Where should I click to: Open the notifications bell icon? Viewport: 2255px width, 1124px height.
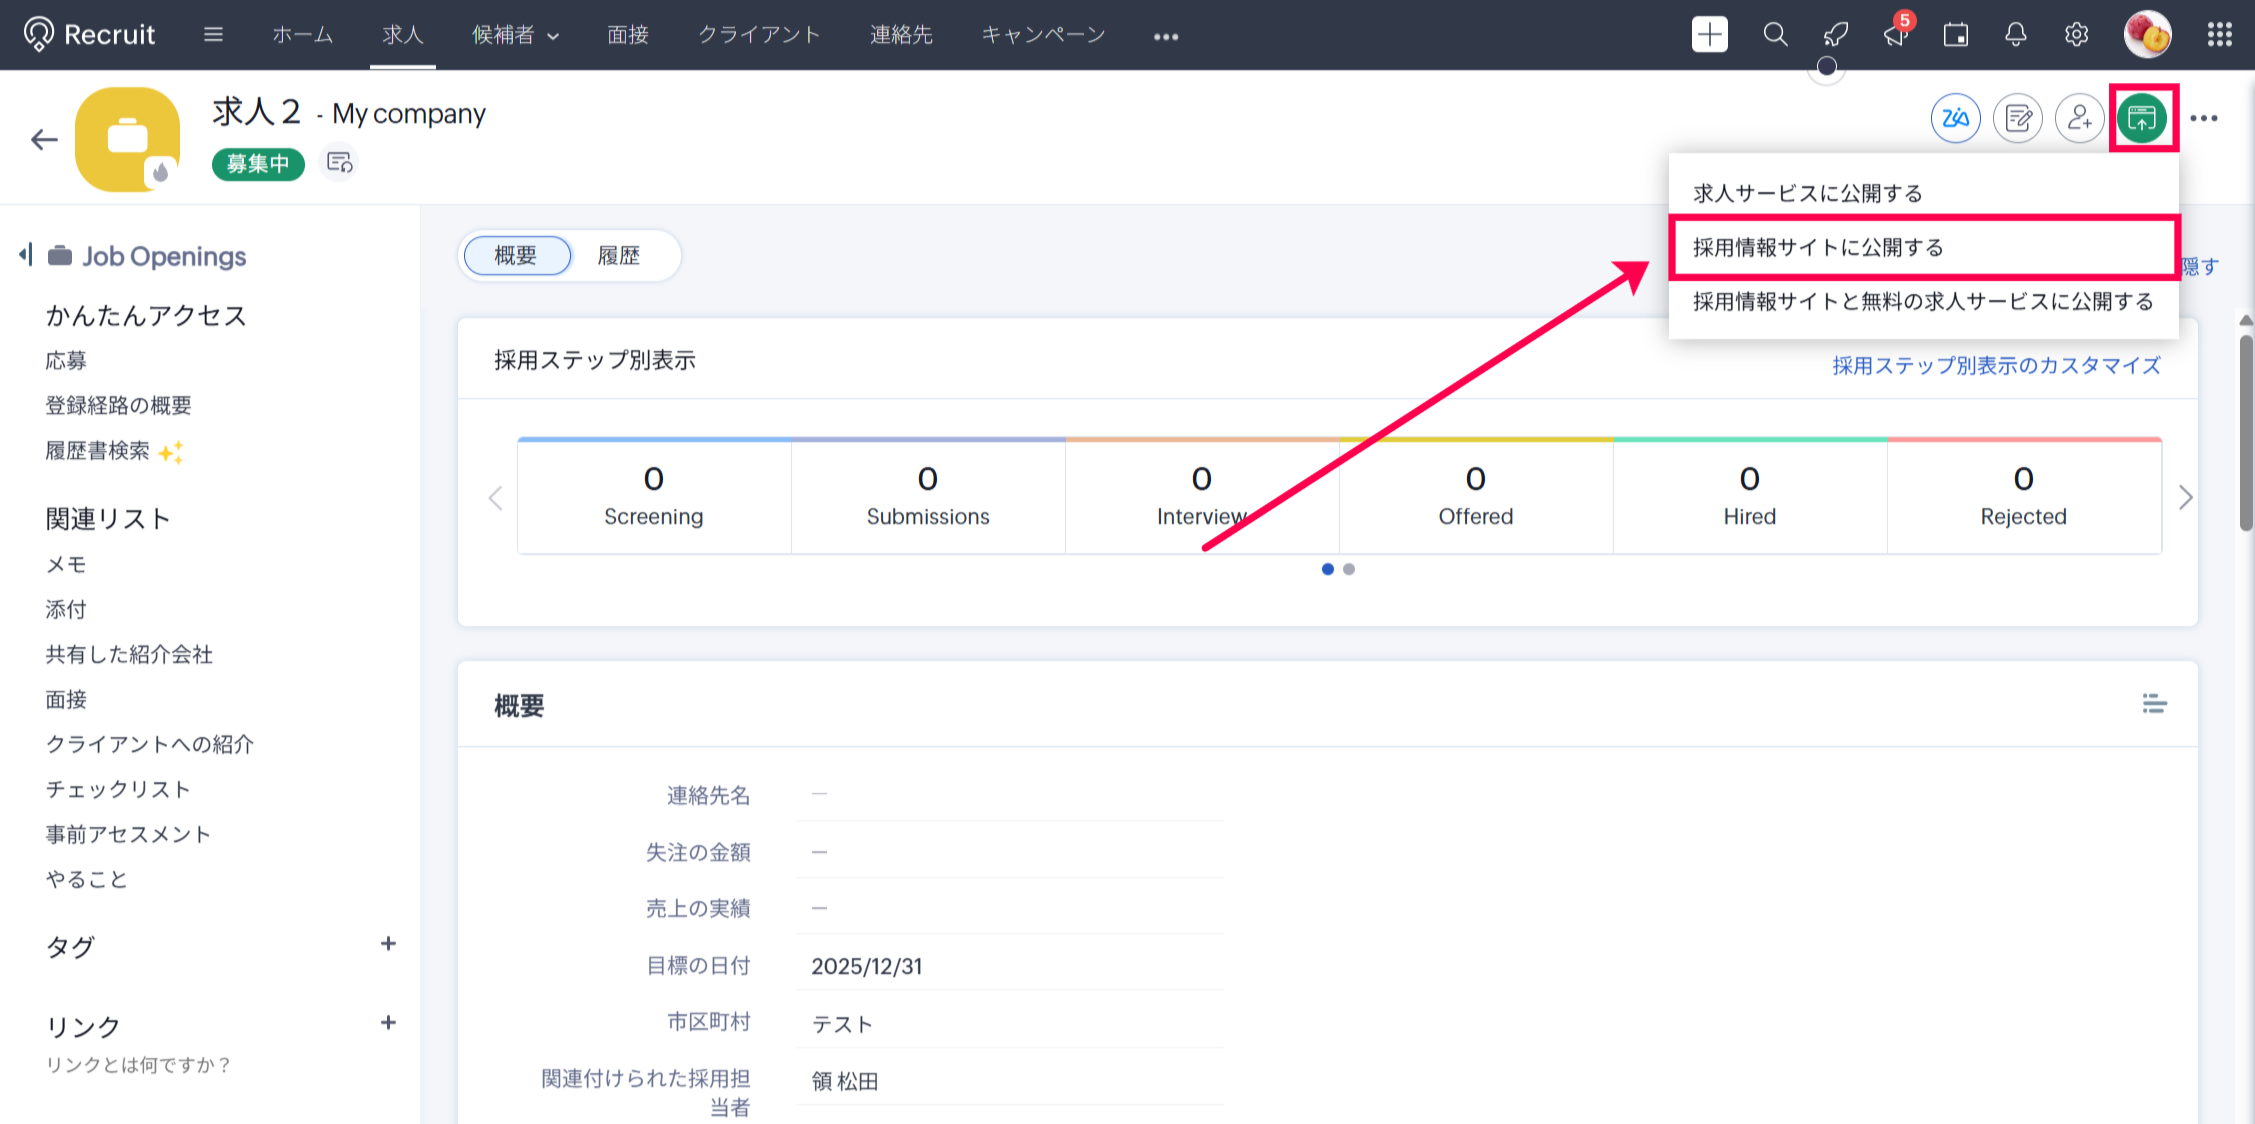pos(2016,35)
